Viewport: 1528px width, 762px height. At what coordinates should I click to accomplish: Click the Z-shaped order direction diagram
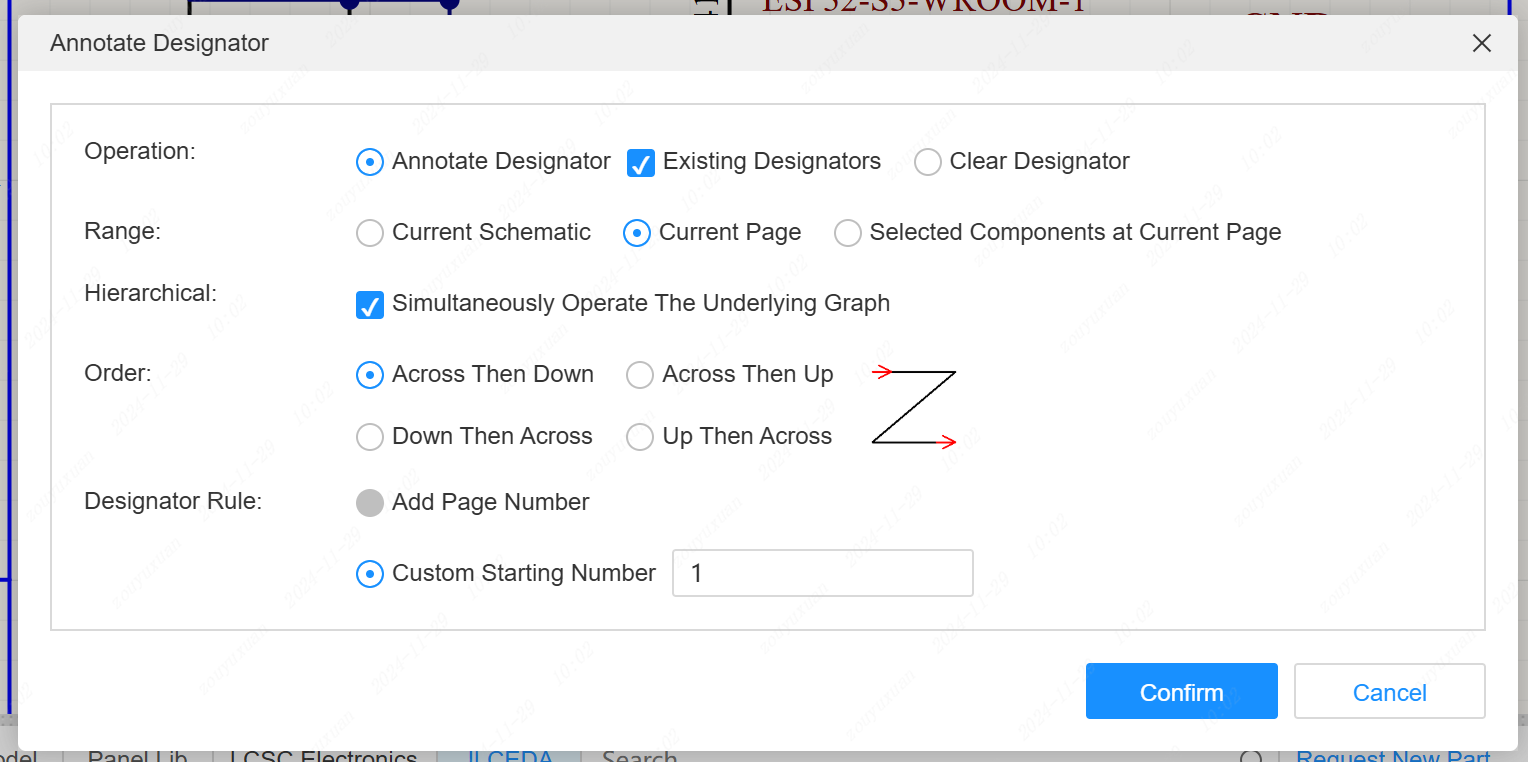[x=914, y=407]
